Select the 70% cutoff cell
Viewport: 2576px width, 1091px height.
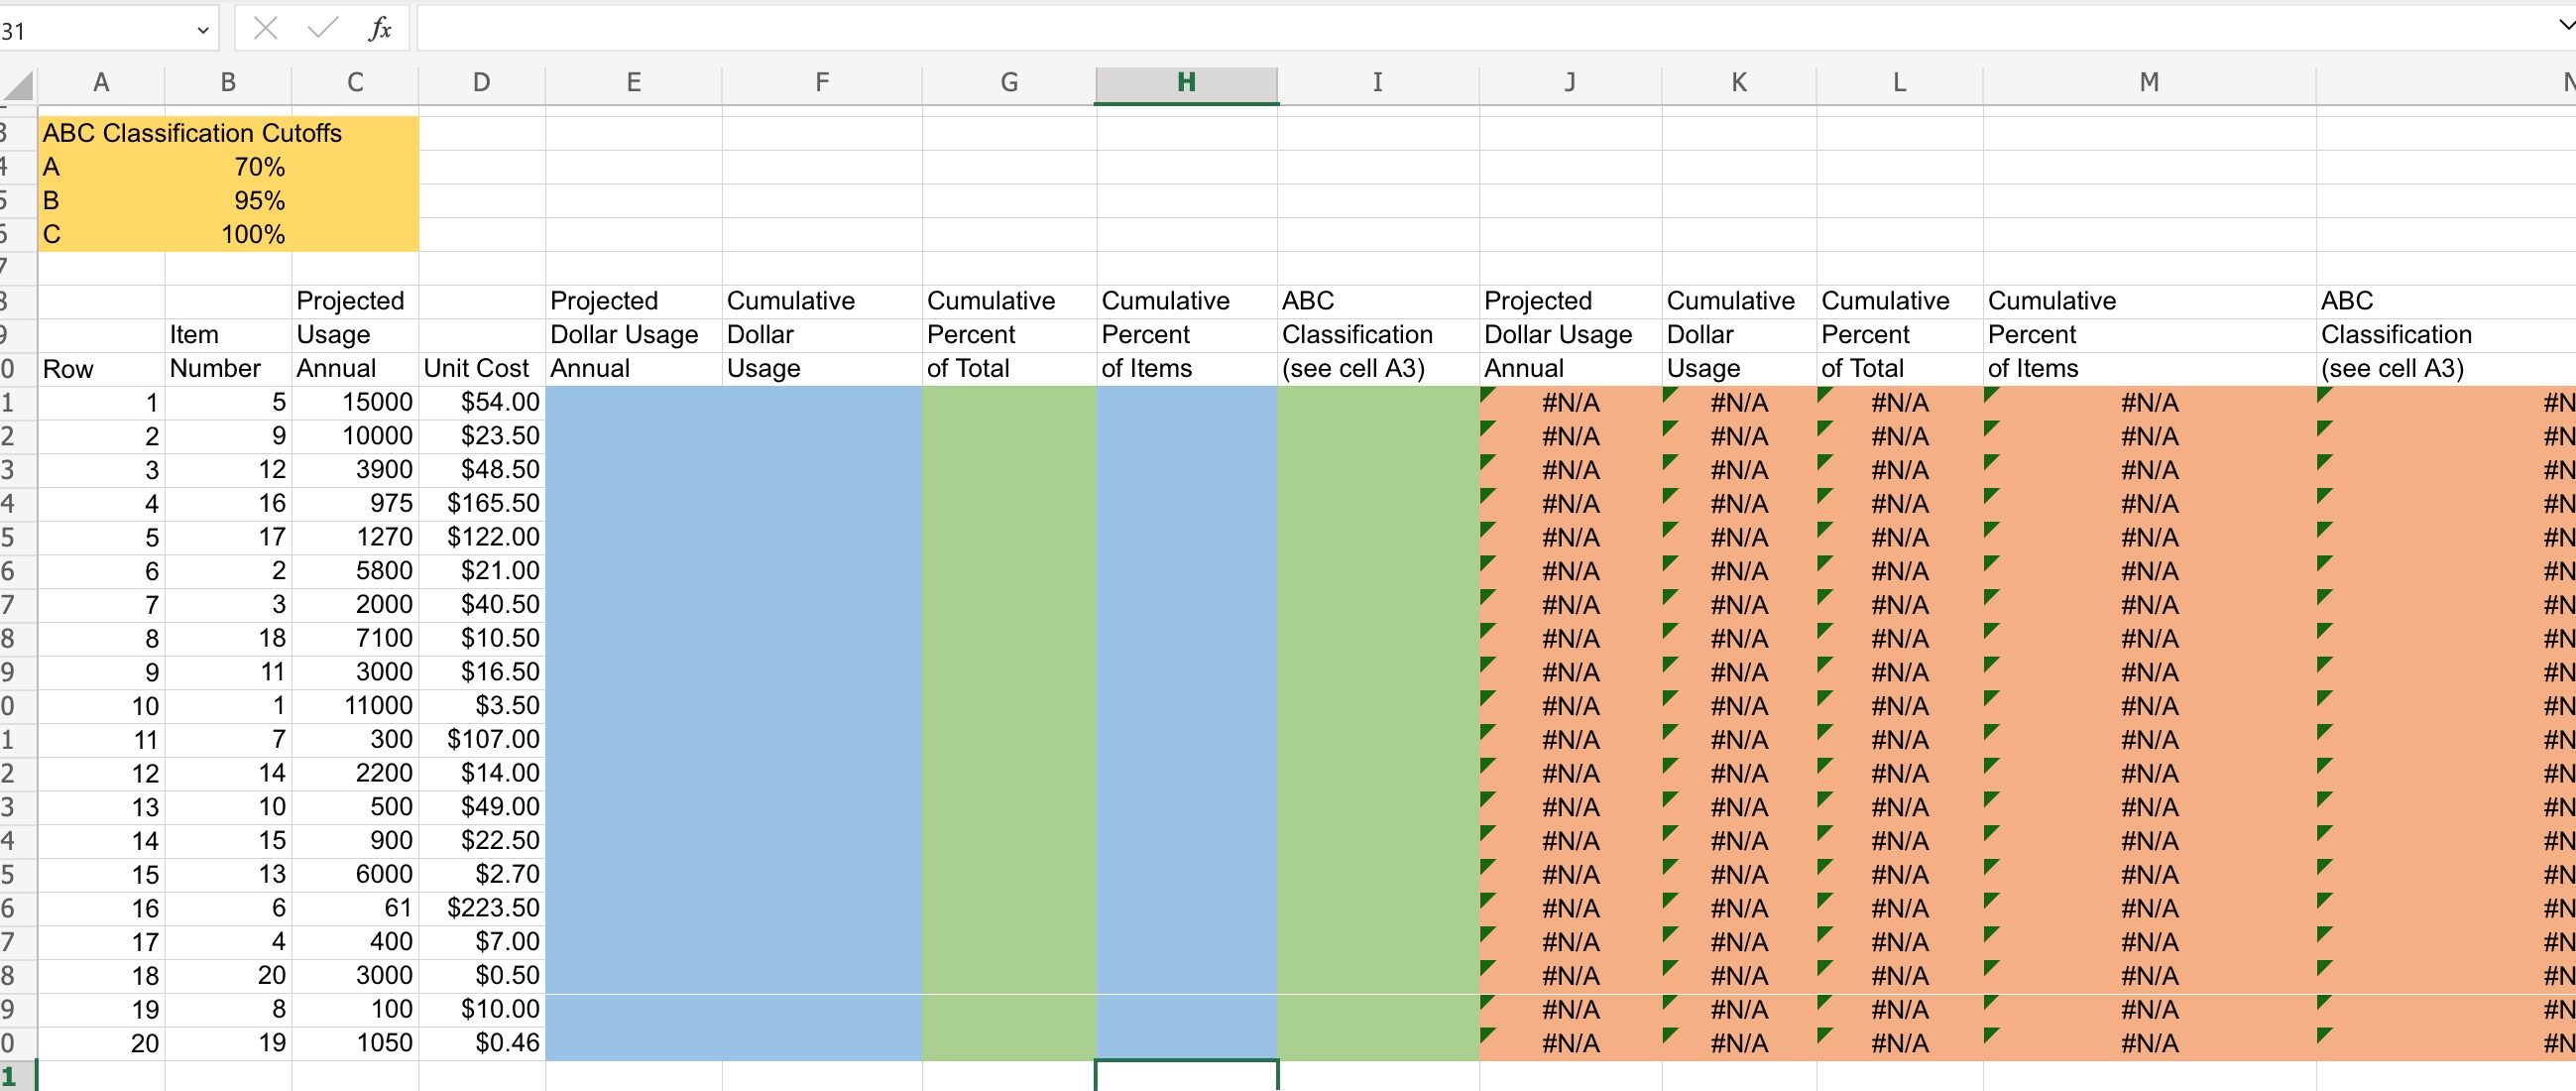pyautogui.click(x=228, y=167)
